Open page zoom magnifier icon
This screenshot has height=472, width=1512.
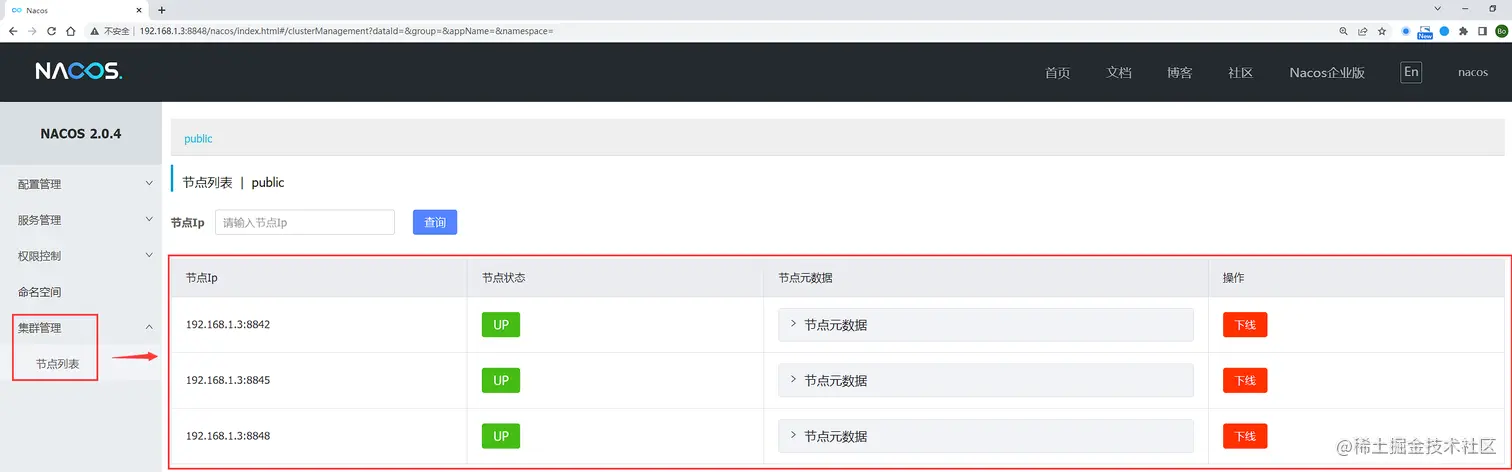click(x=1343, y=31)
